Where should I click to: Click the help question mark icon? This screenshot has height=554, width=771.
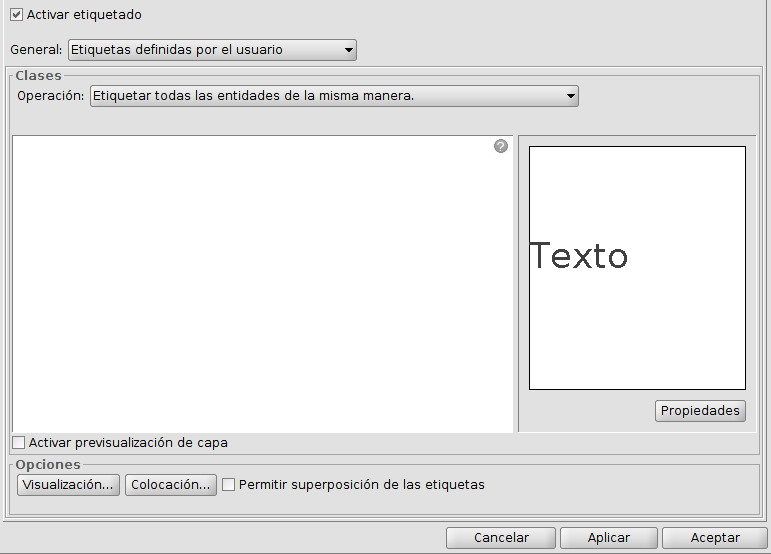[x=501, y=146]
